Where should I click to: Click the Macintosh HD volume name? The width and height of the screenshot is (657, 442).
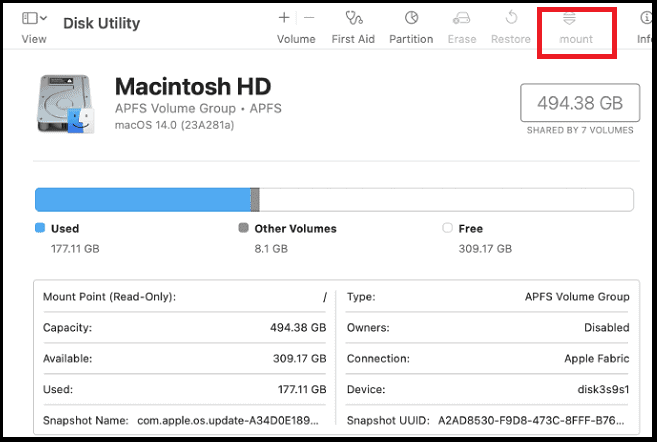(x=193, y=85)
